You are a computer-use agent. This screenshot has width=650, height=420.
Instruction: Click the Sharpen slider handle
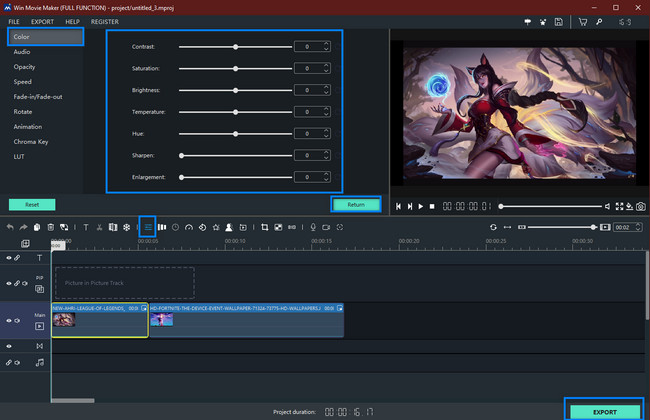click(182, 155)
